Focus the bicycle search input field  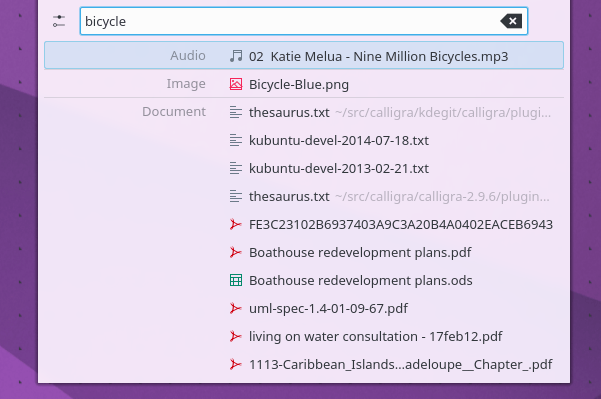[304, 21]
